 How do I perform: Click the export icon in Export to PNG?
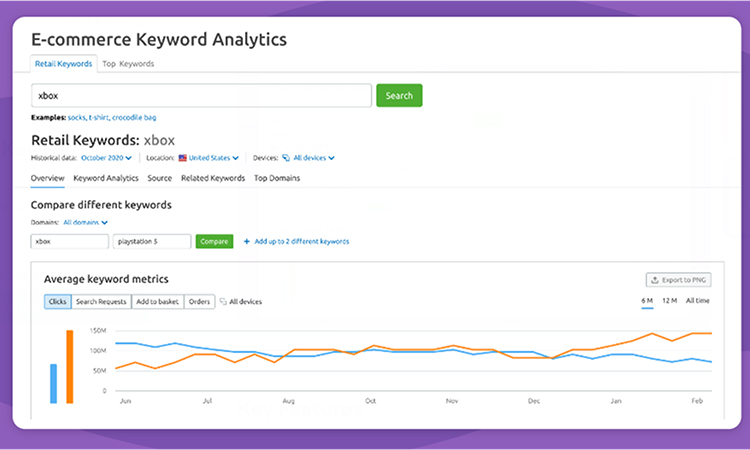point(655,281)
